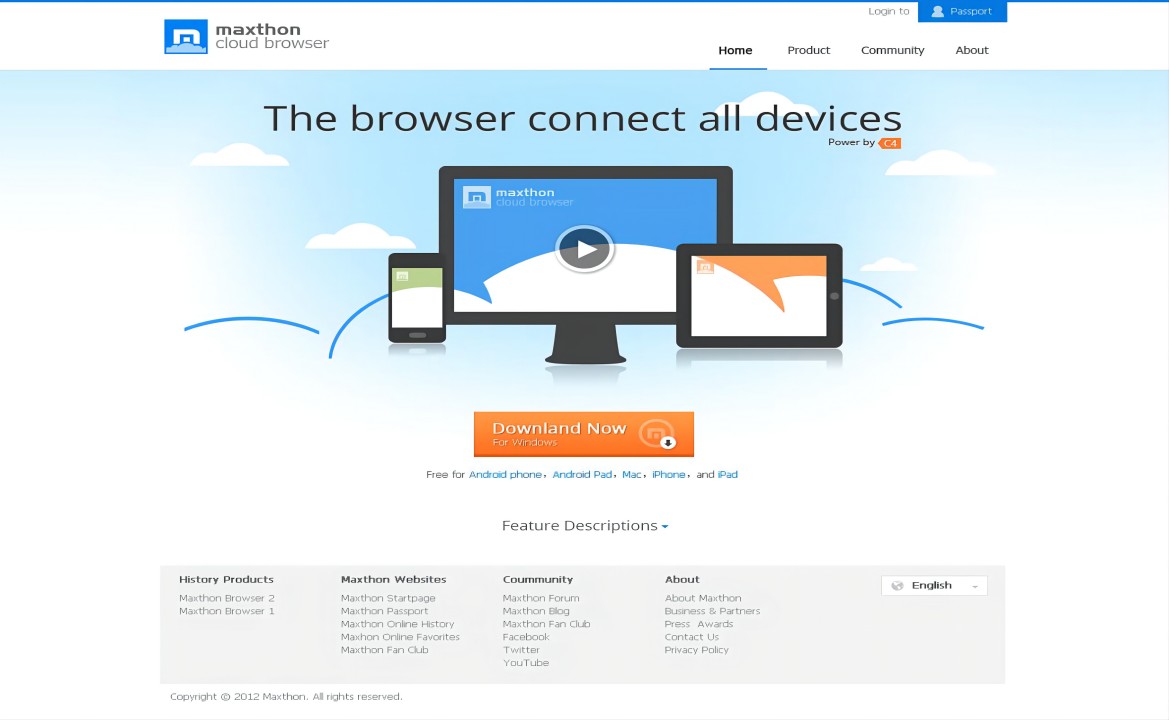Open the iPad download link
The height and width of the screenshot is (720, 1169).
[728, 475]
